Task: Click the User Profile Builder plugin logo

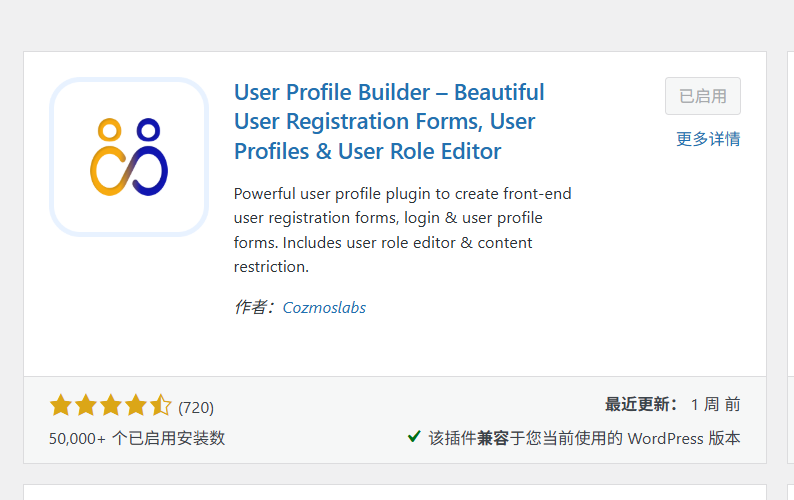Action: 129,157
